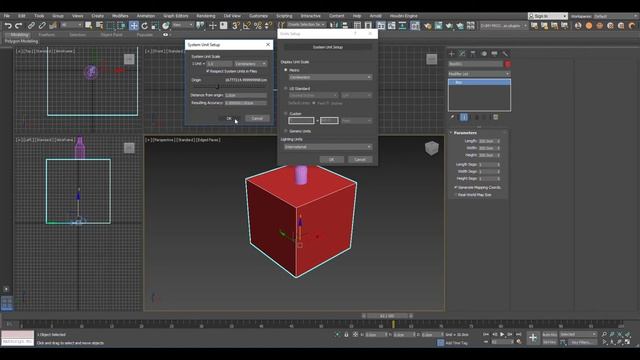Toggle the ribbon eye visibility icon
This screenshot has width=640, height=360.
pos(165,35)
